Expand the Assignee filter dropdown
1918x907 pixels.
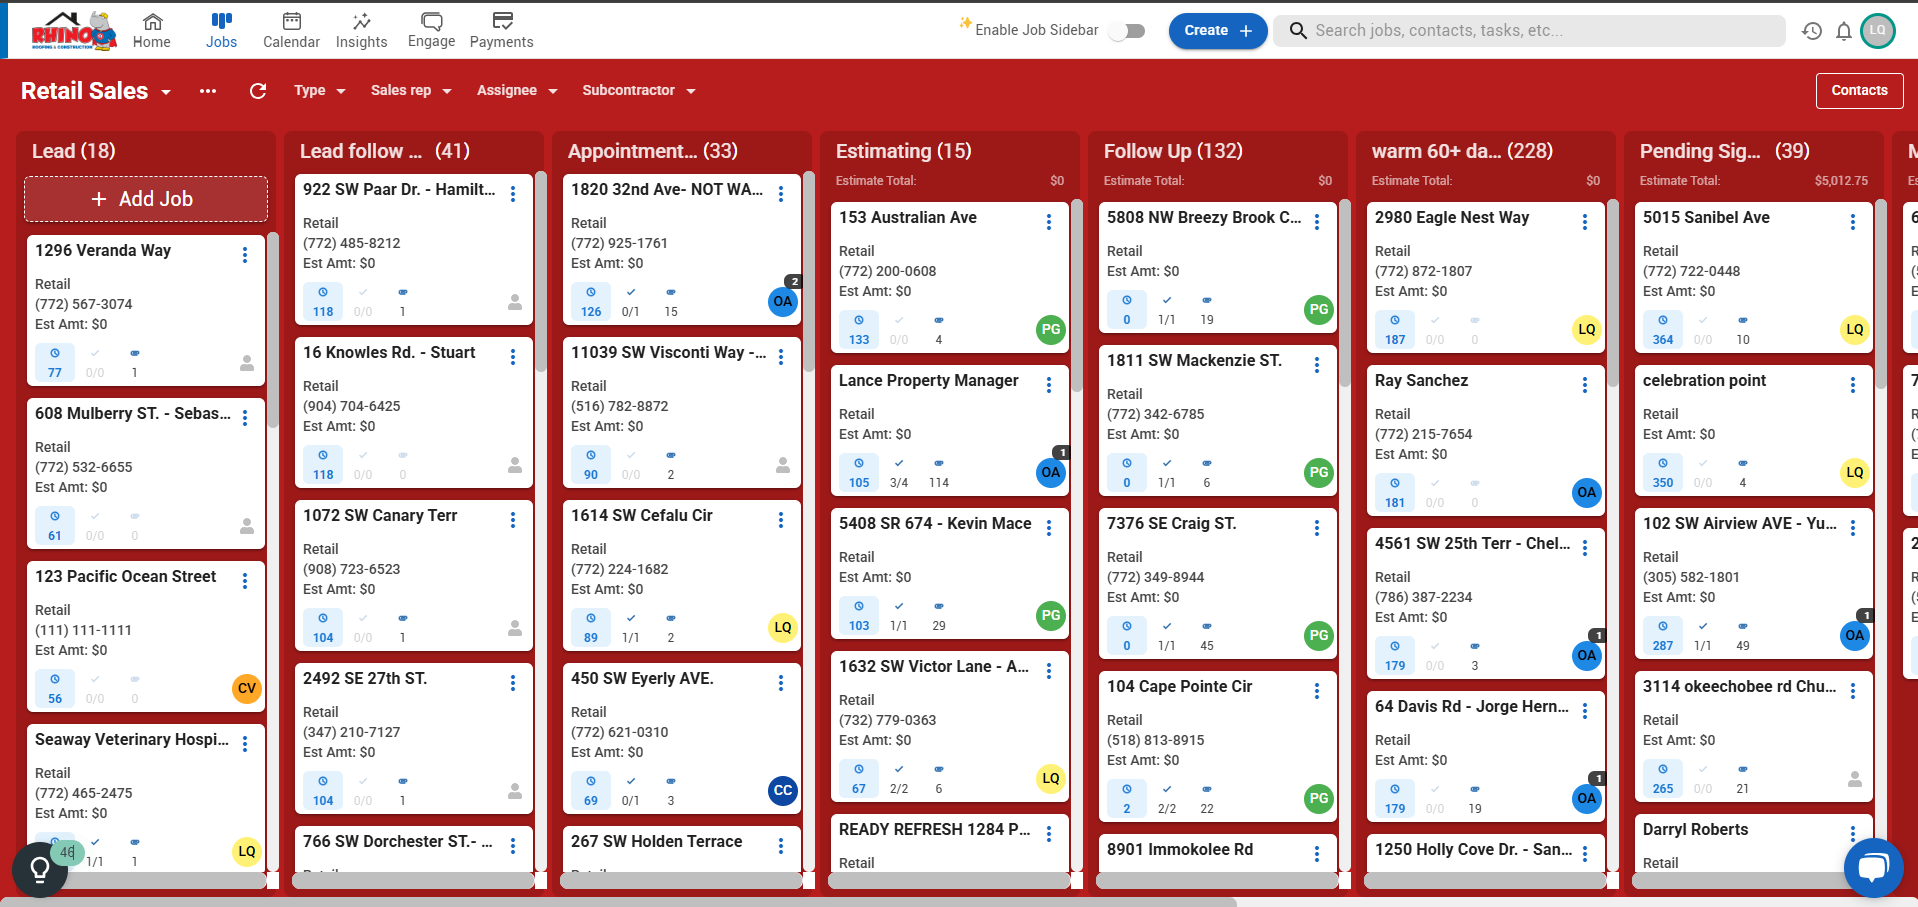(x=517, y=91)
